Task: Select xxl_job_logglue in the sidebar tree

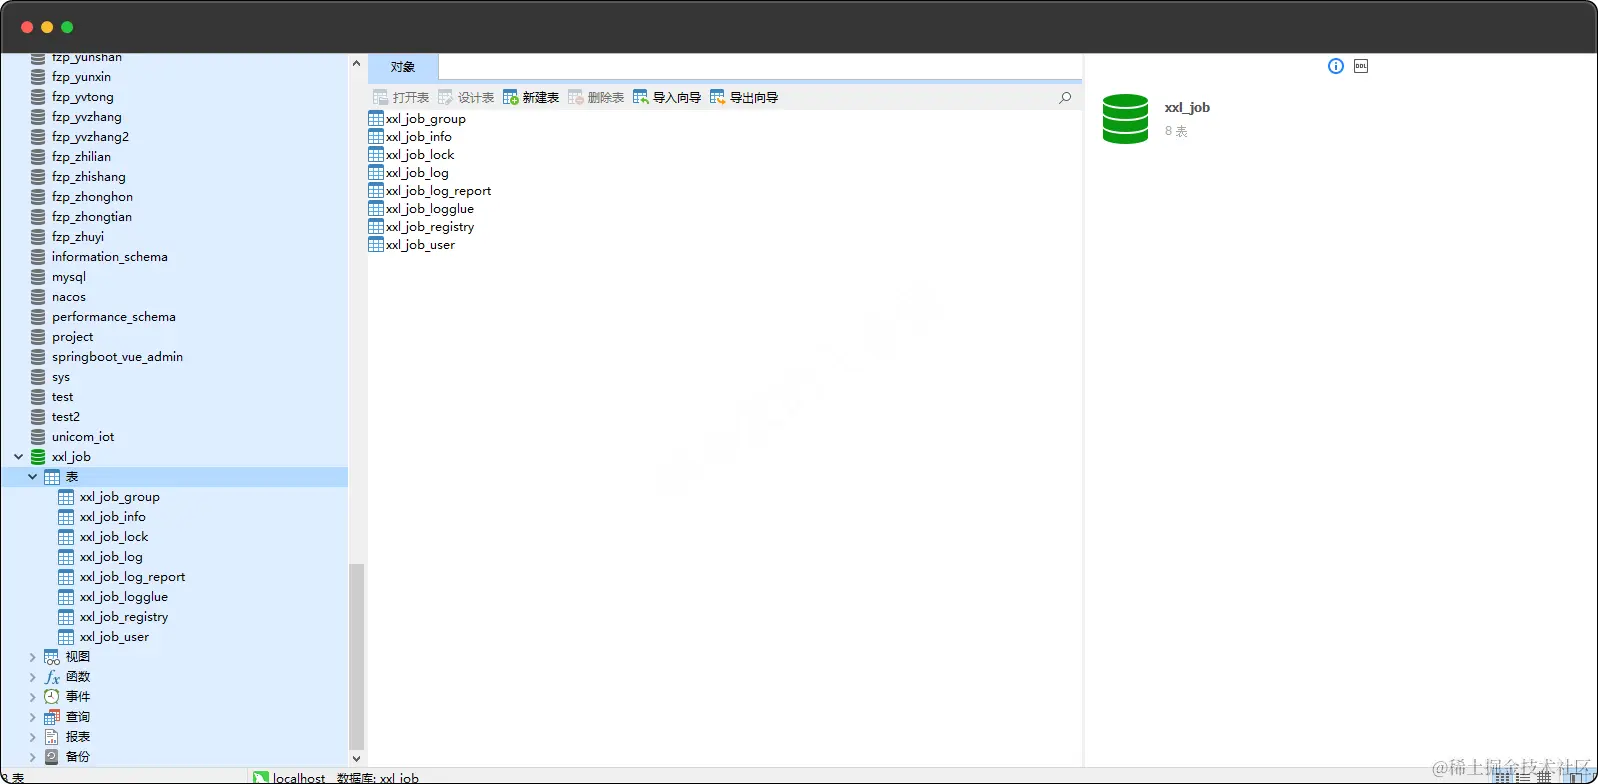Action: pyautogui.click(x=124, y=597)
